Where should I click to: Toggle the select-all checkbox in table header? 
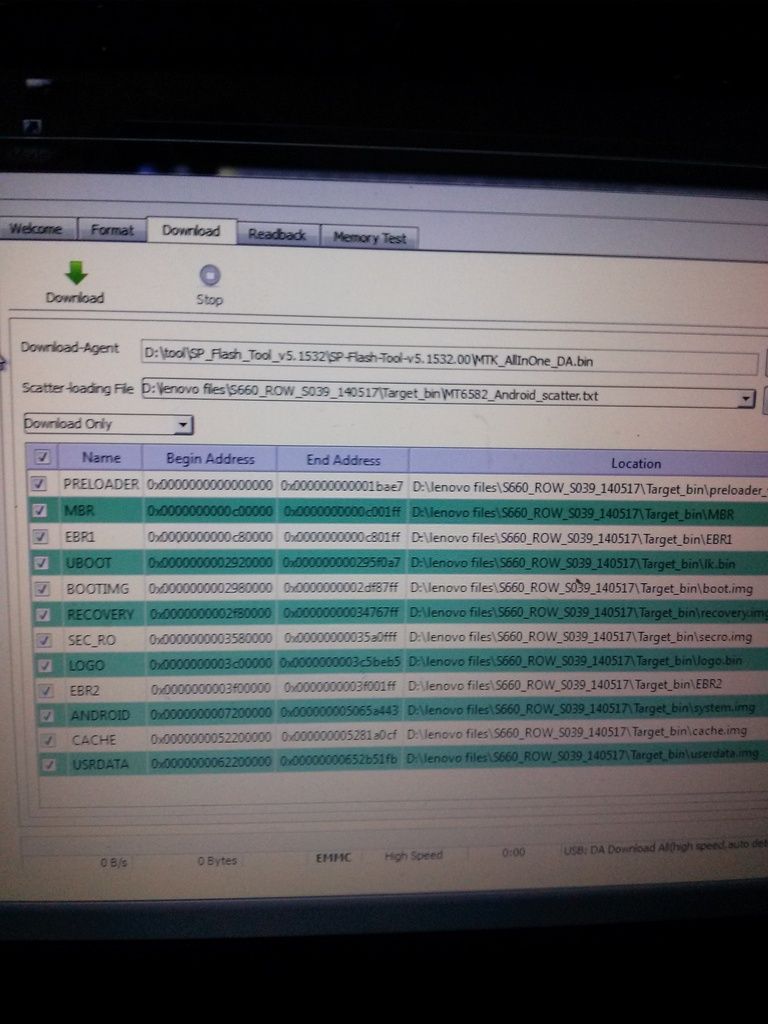(42, 457)
